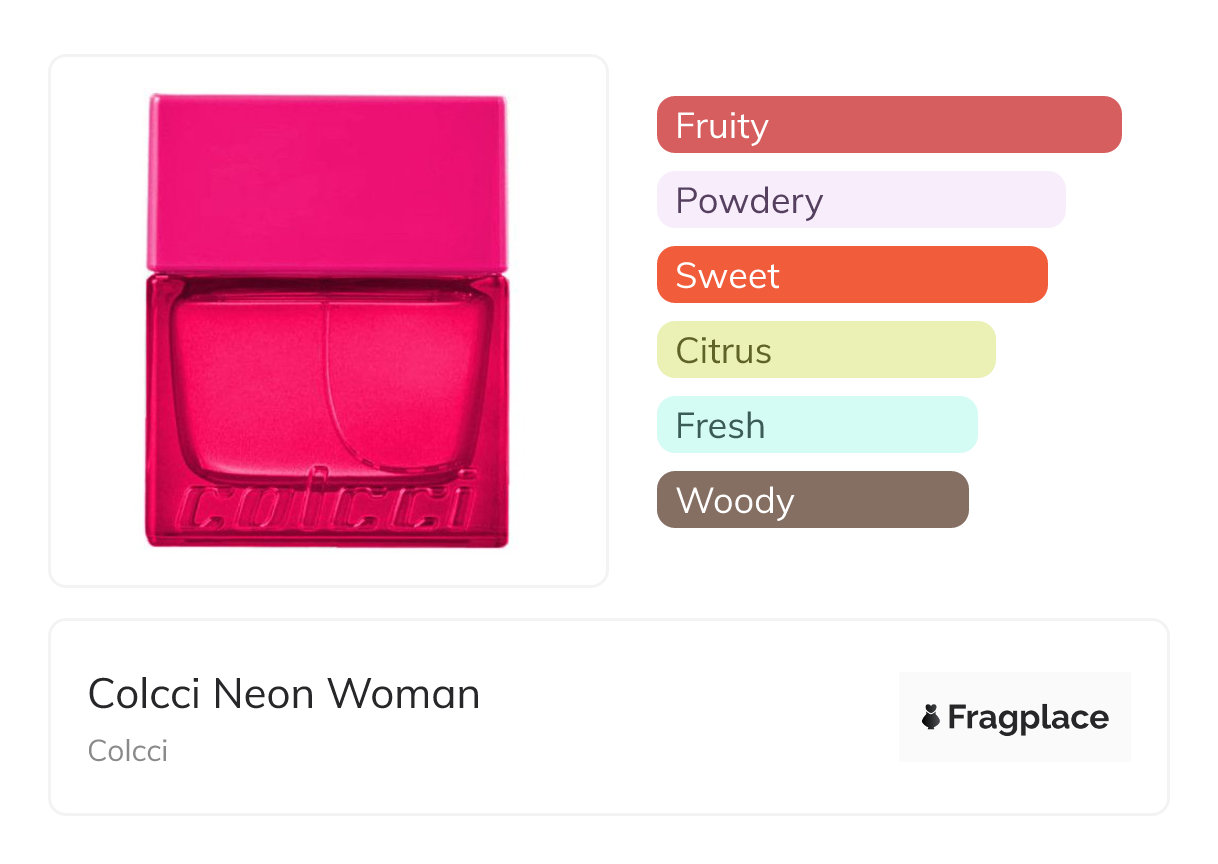Click the word "Powdery" label
Image resolution: width=1218 pixels, height=864 pixels.
(749, 201)
